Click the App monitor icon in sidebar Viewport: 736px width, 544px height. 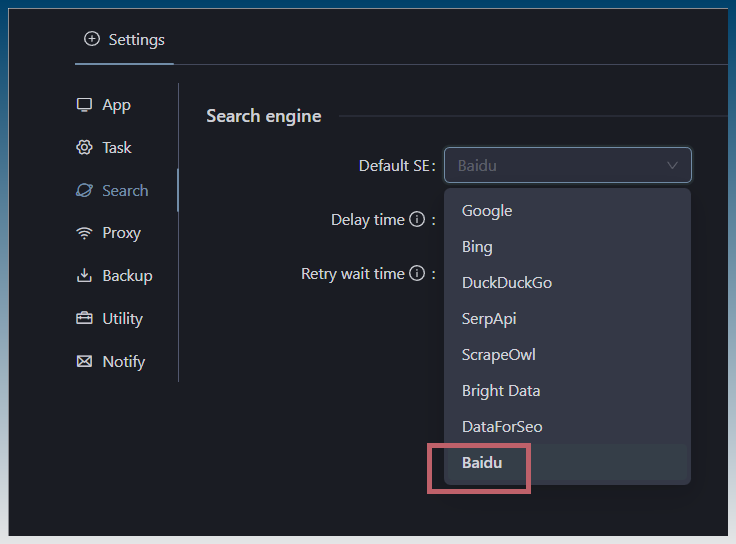[x=85, y=105]
